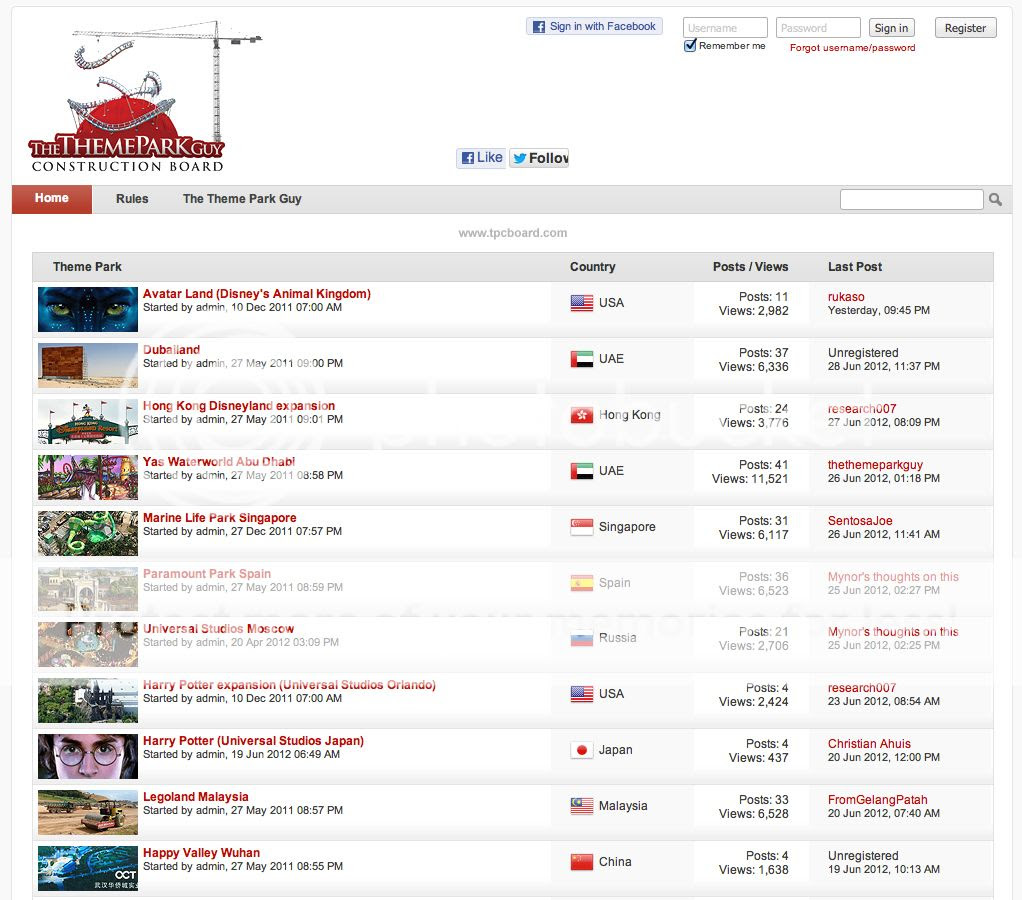The width and height of the screenshot is (1022, 900).
Task: Click the search magnifier icon
Action: tap(995, 199)
